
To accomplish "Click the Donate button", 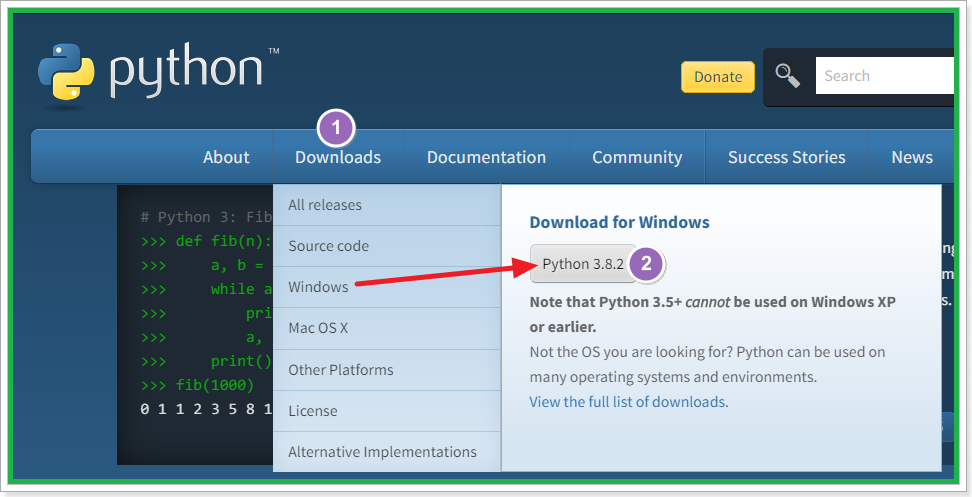I will pyautogui.click(x=718, y=77).
